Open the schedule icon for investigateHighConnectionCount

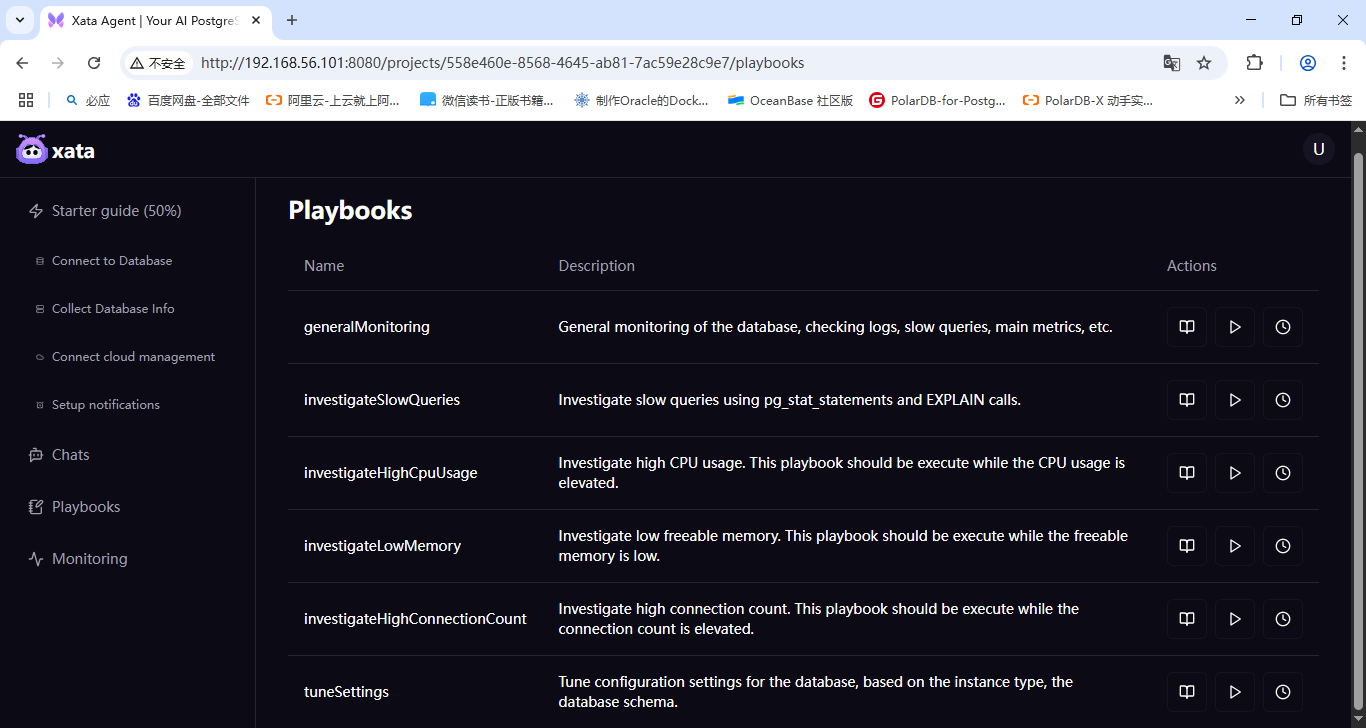pyautogui.click(x=1282, y=618)
